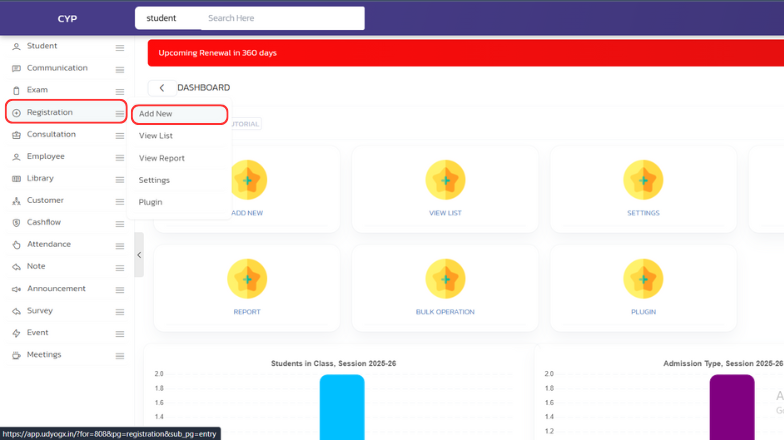Click the Library sidebar icon

click(16, 178)
